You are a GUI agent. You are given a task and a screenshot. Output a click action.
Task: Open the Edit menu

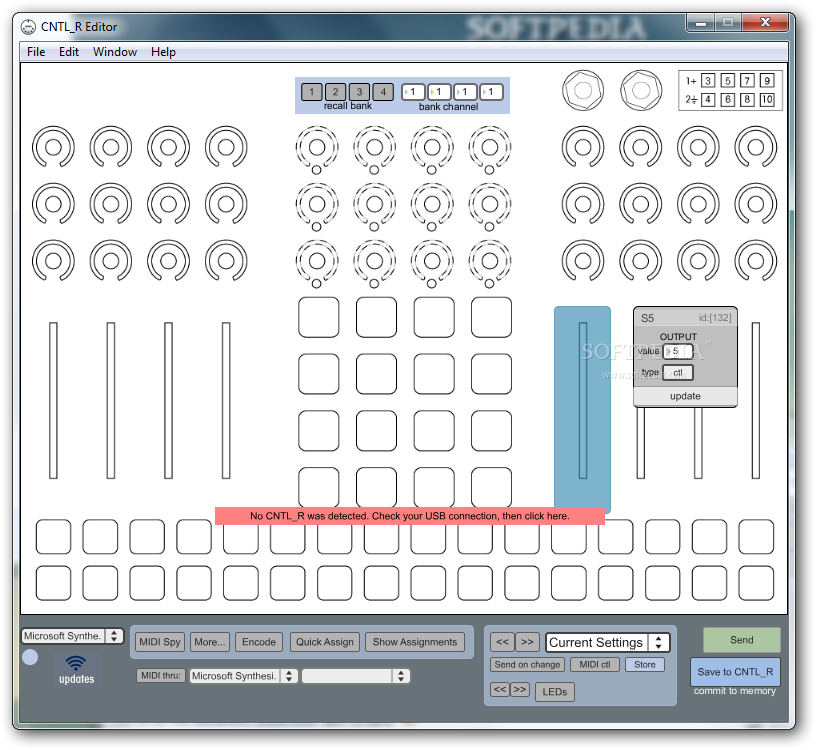69,52
